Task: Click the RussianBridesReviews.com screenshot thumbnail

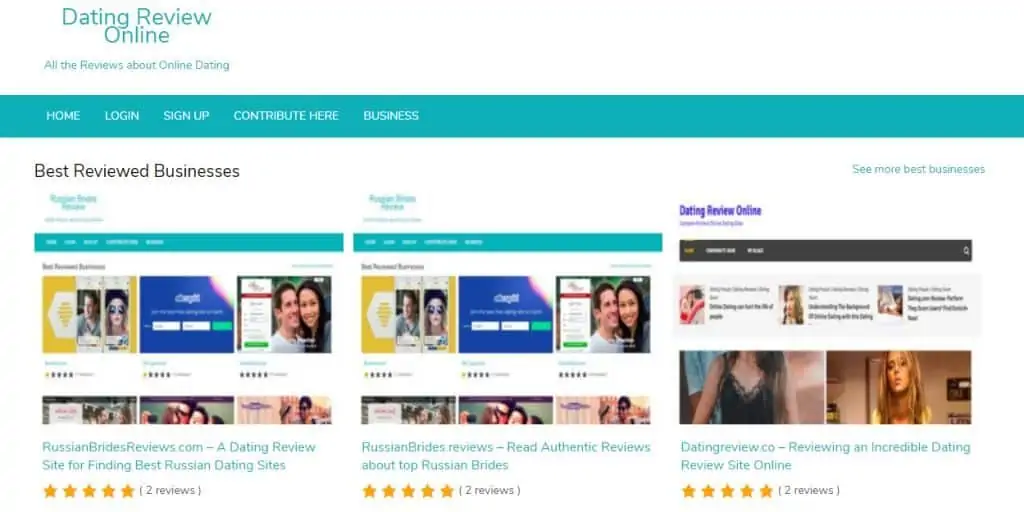Action: point(189,308)
